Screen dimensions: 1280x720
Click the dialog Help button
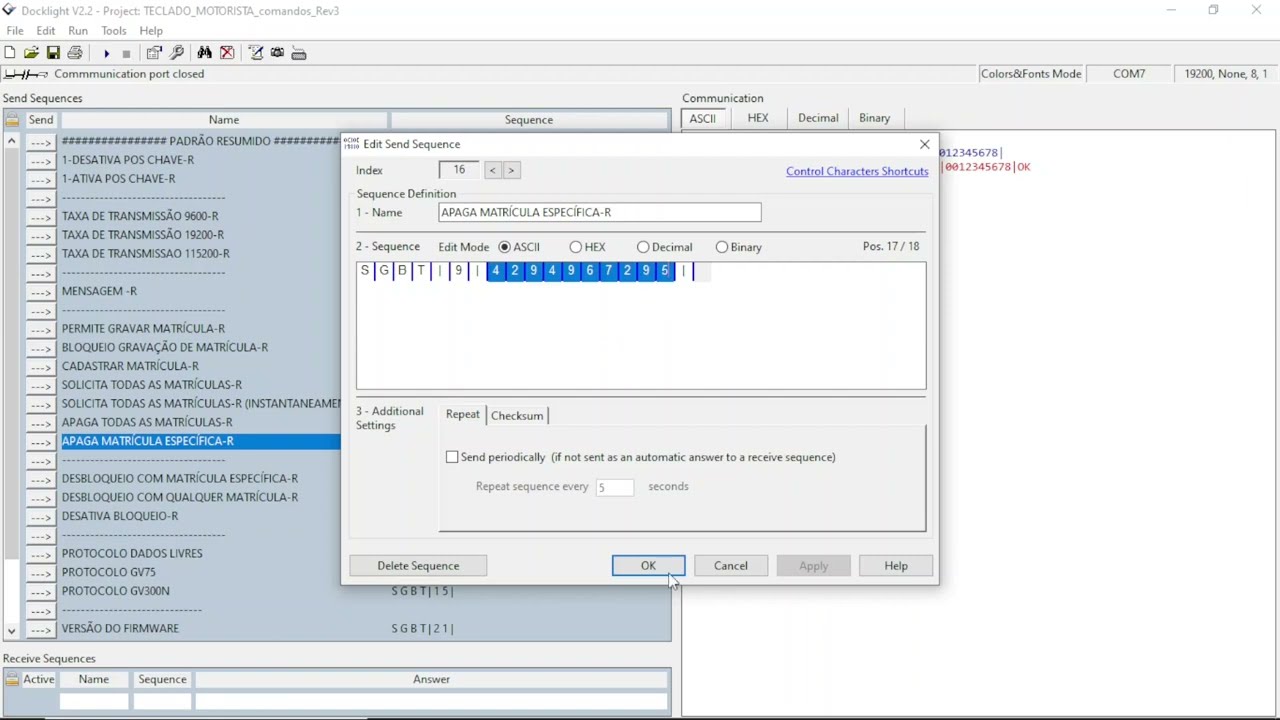click(896, 566)
